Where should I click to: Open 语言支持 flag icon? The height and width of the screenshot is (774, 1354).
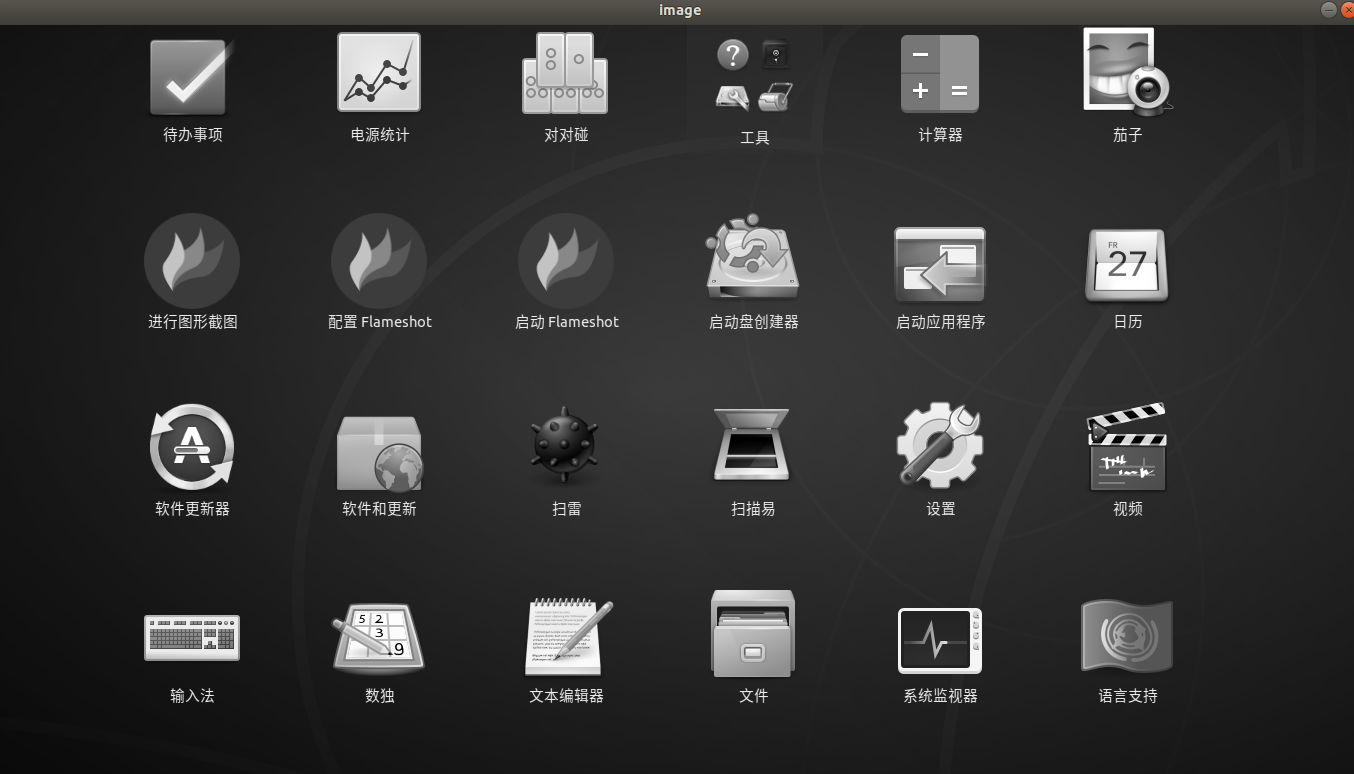(x=1127, y=636)
